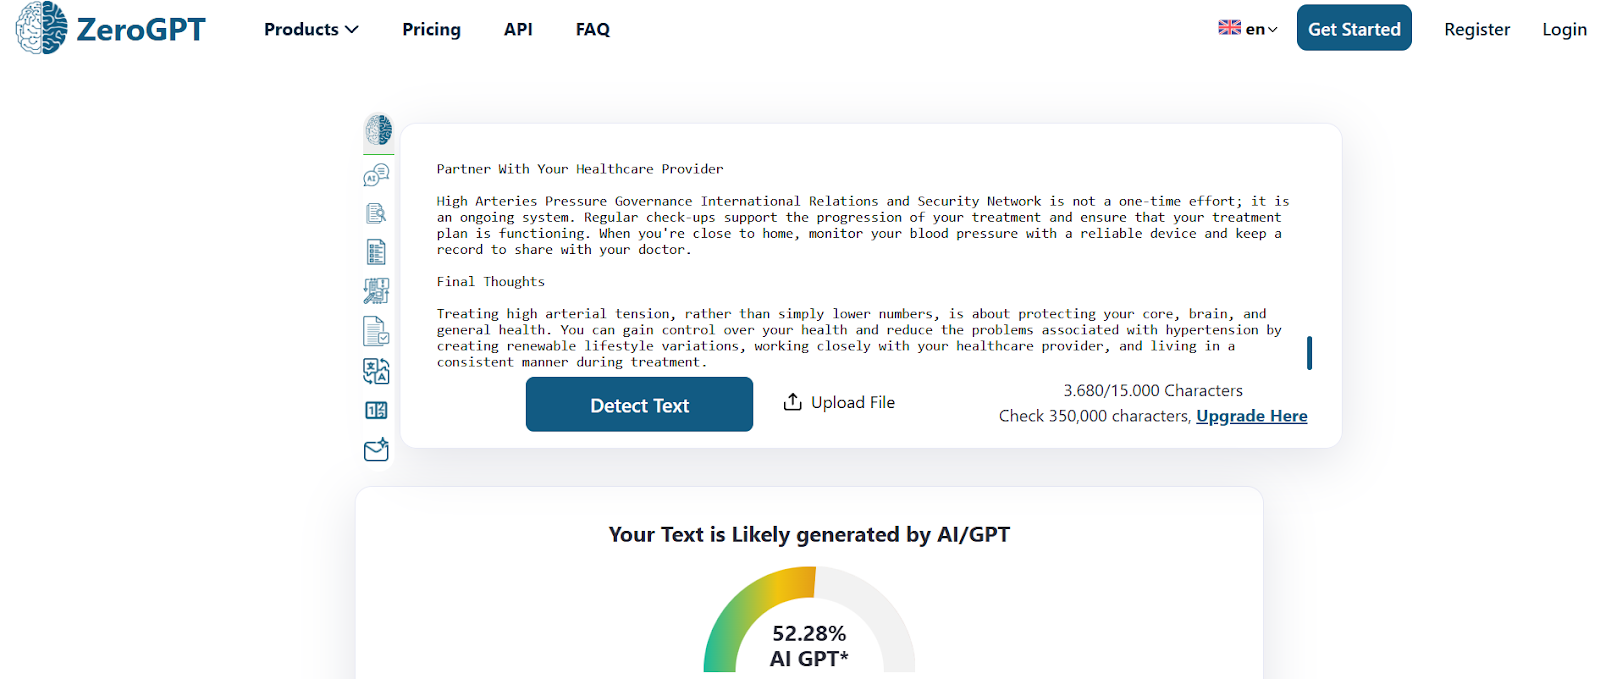The height and width of the screenshot is (679, 1600).
Task: Click the 52.28% AI GPT gauge
Action: [809, 620]
